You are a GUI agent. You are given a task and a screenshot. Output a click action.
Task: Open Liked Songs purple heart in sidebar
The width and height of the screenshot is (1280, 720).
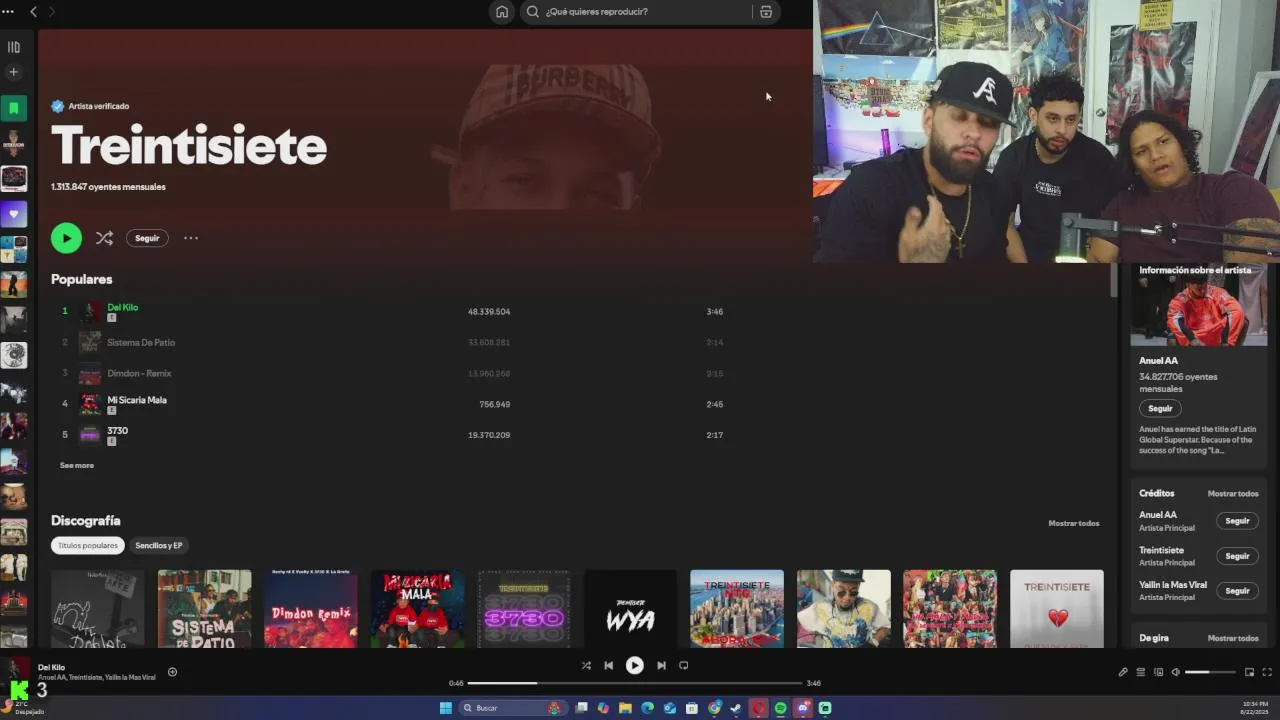14,214
